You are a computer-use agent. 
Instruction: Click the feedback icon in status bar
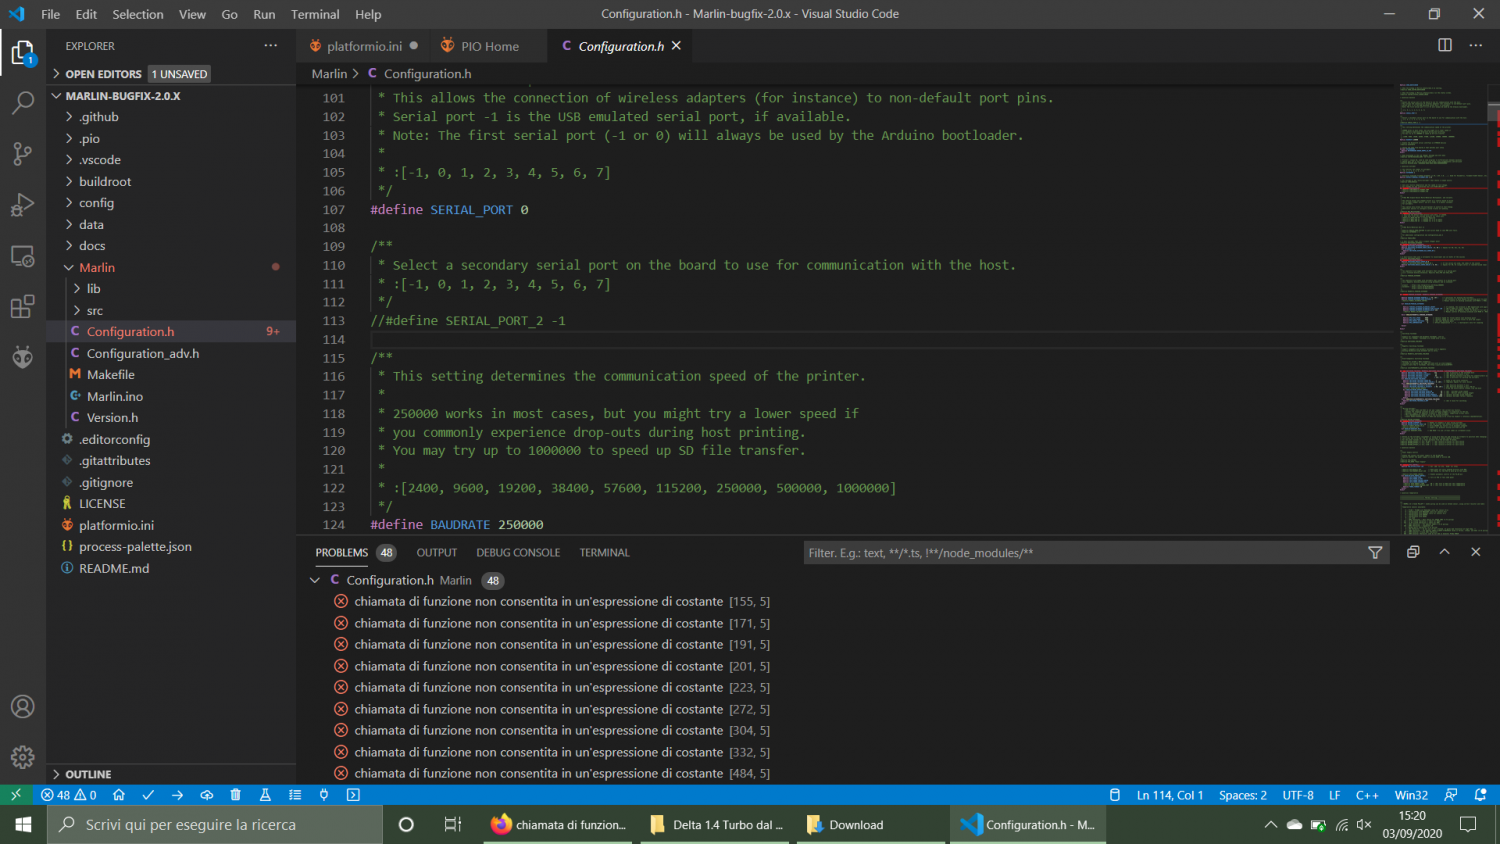pos(1451,795)
